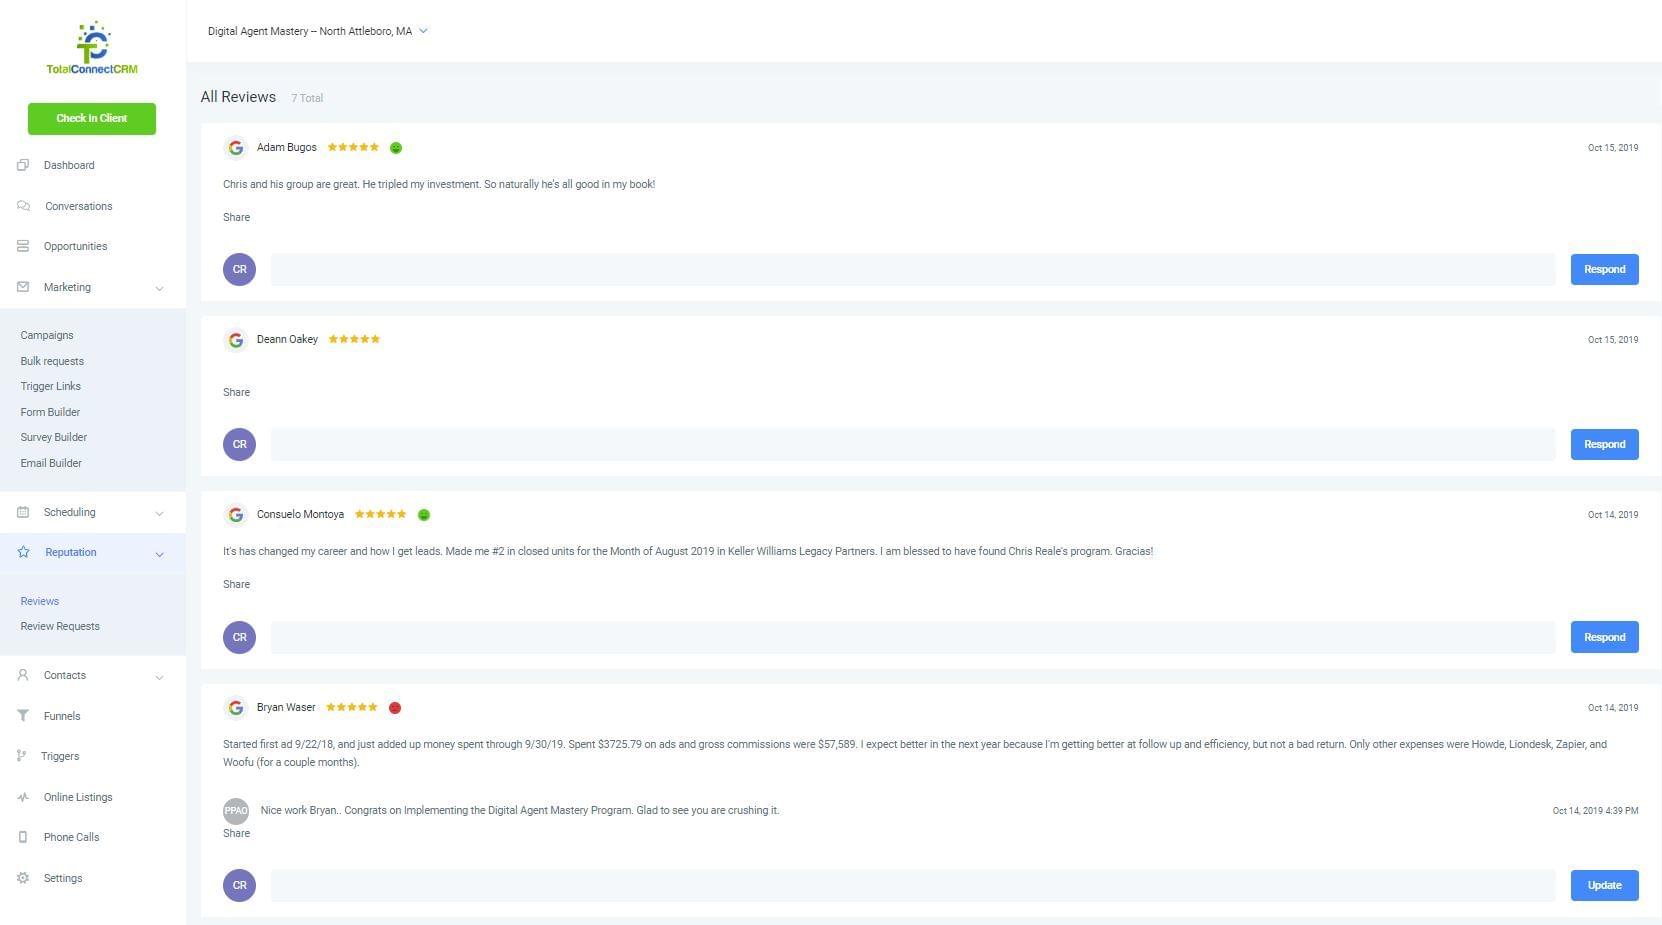Open the location dropdown Digital Agent Mastery
Image resolution: width=1662 pixels, height=925 pixels.
318,31
